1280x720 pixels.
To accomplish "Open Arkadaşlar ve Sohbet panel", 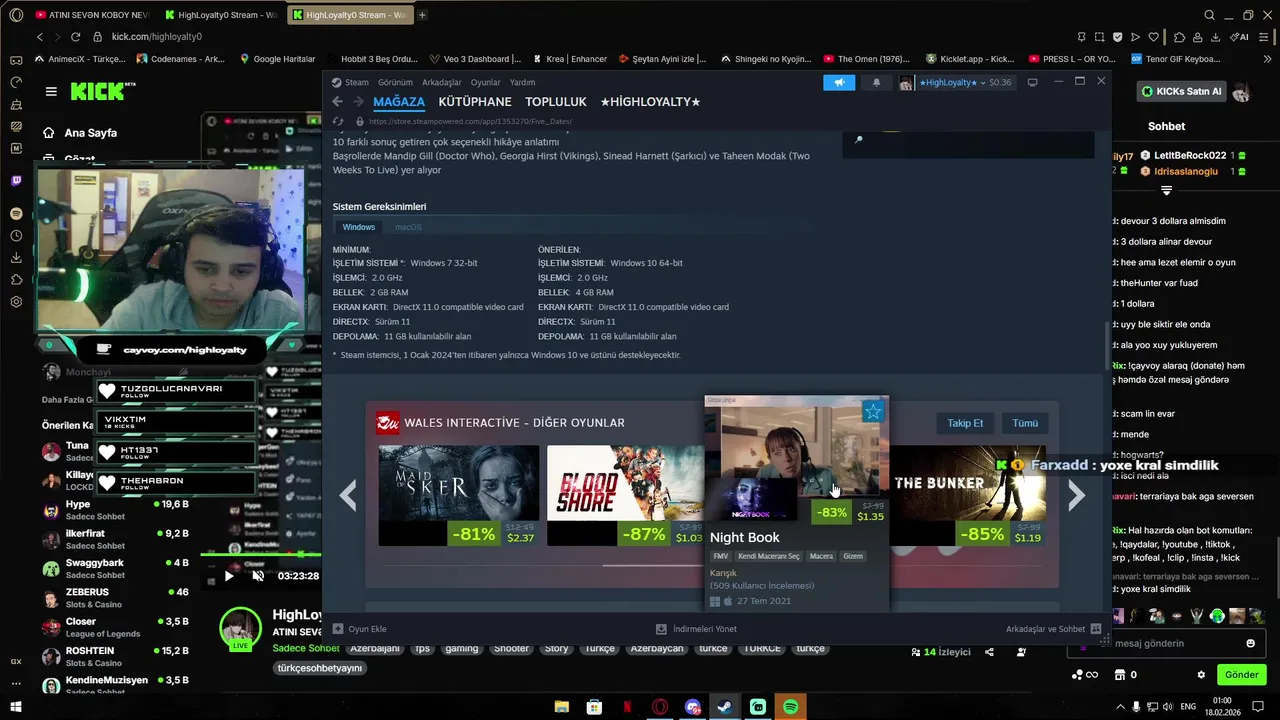I will point(1053,629).
